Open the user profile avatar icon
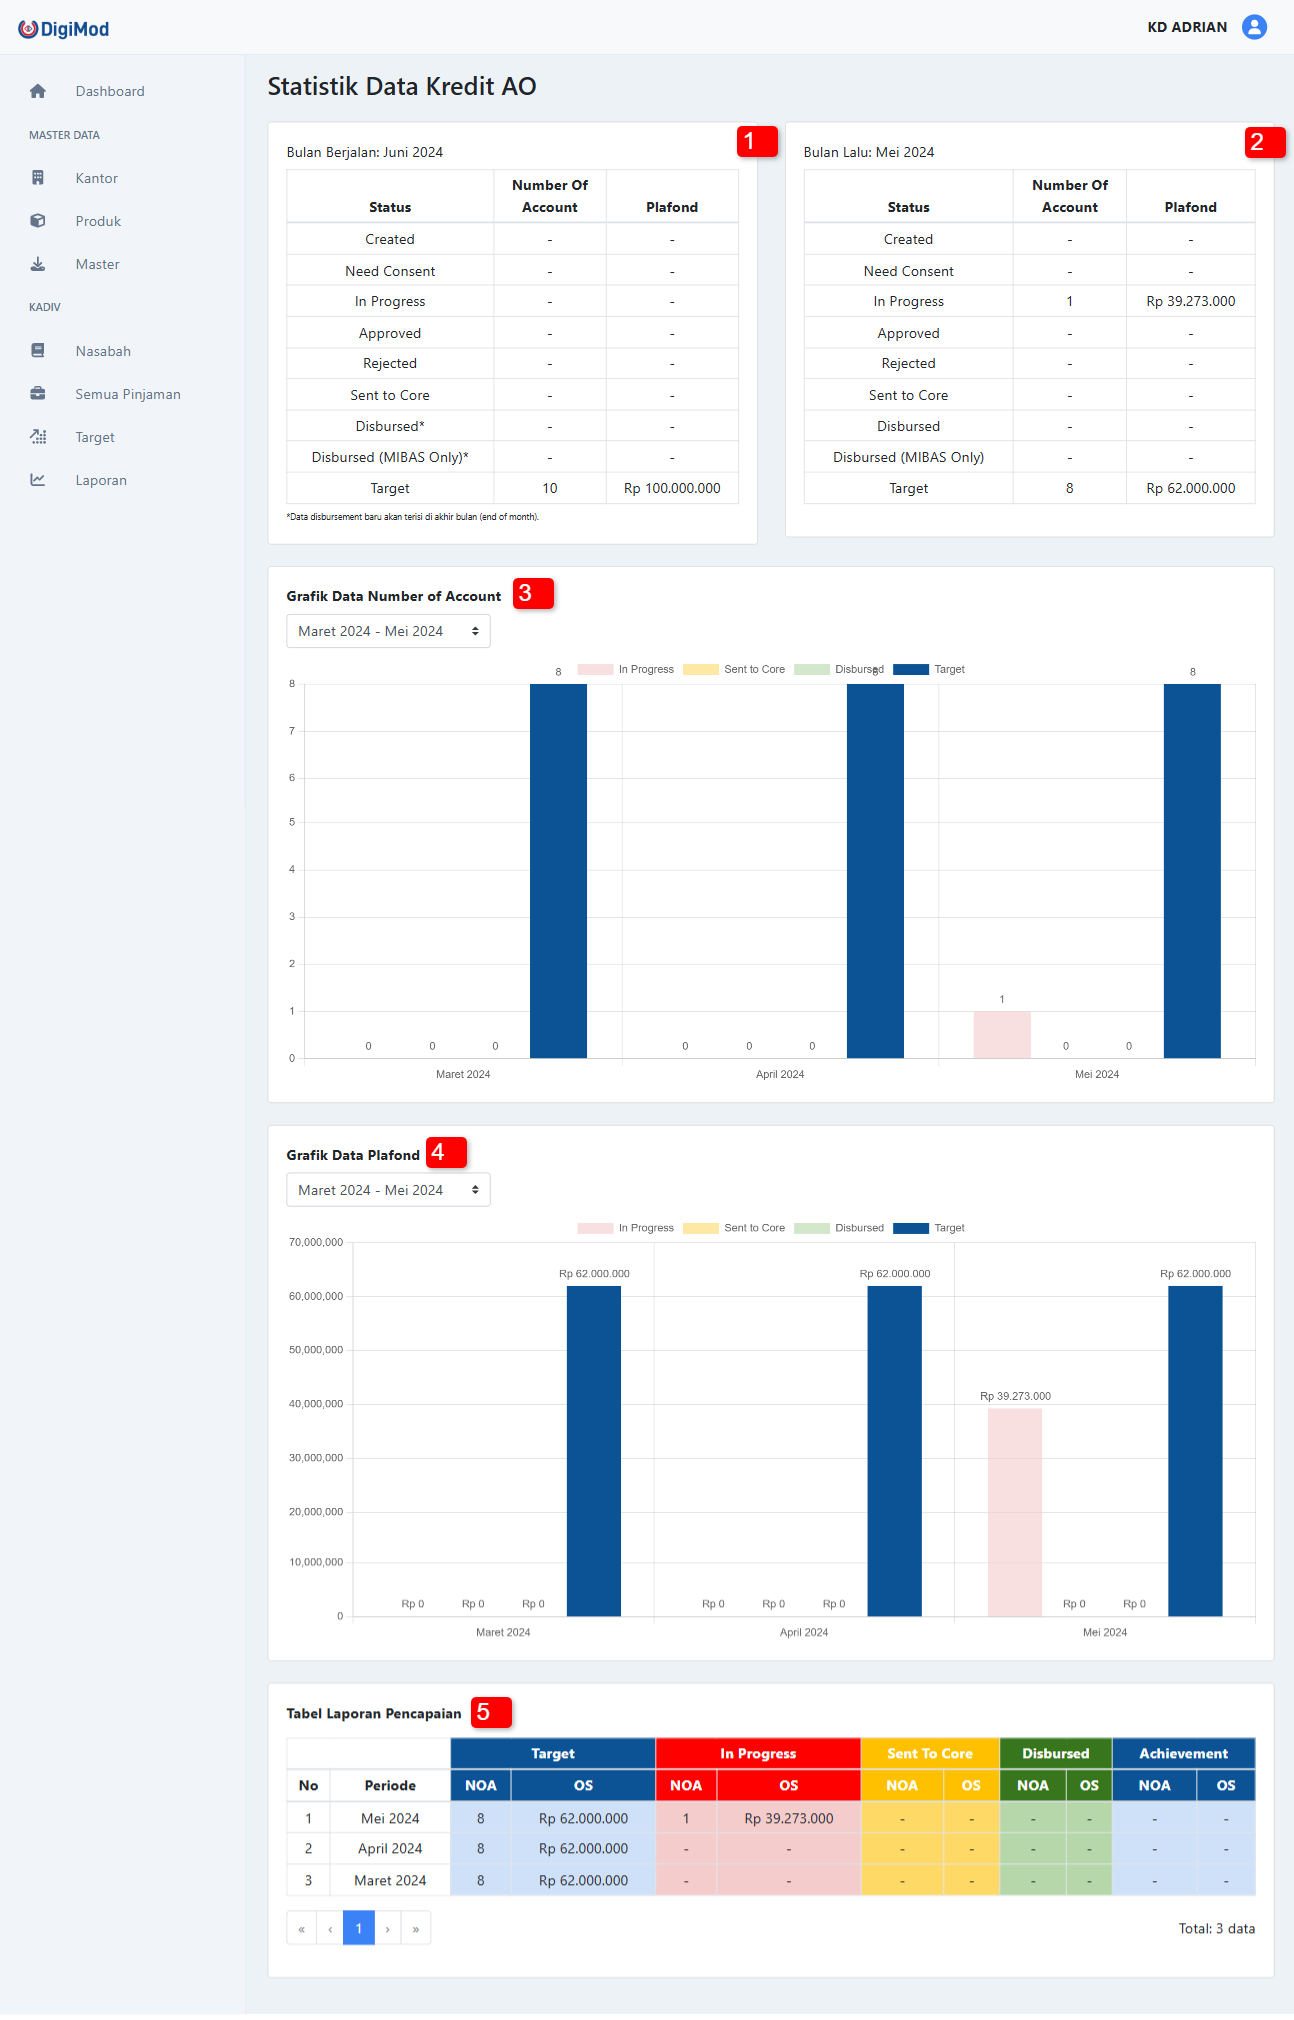The height and width of the screenshot is (2020, 1294). pos(1254,27)
